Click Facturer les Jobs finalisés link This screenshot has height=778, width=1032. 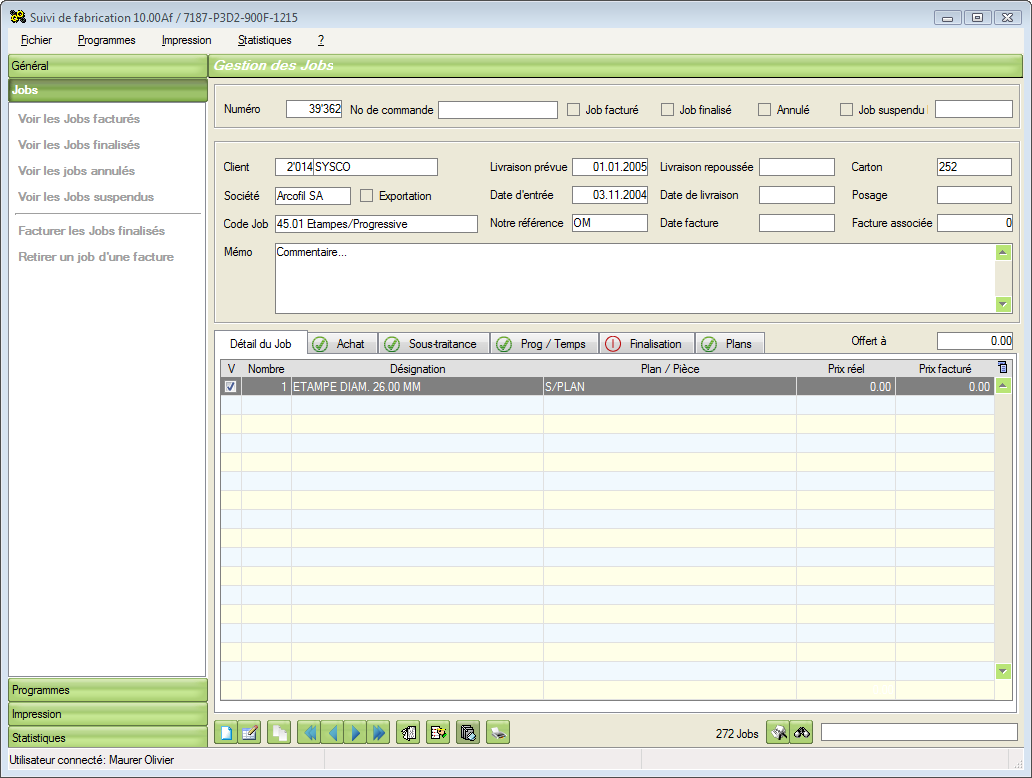pyautogui.click(x=92, y=231)
